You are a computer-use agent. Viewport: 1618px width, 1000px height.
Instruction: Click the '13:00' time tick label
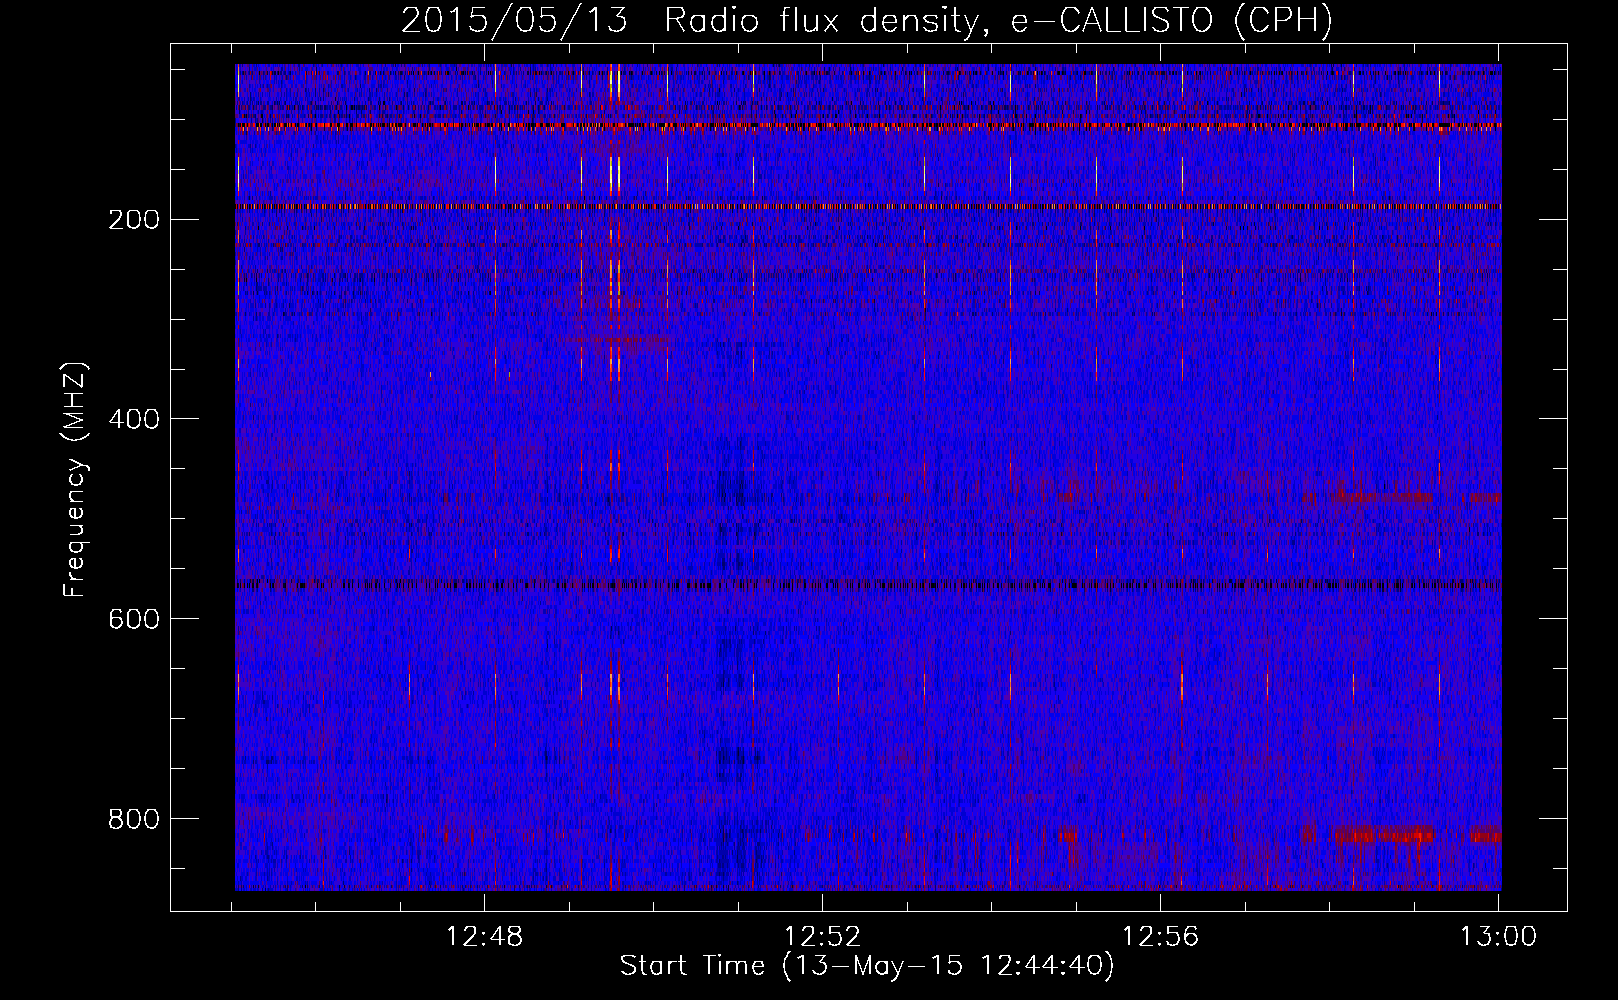click(x=1498, y=937)
